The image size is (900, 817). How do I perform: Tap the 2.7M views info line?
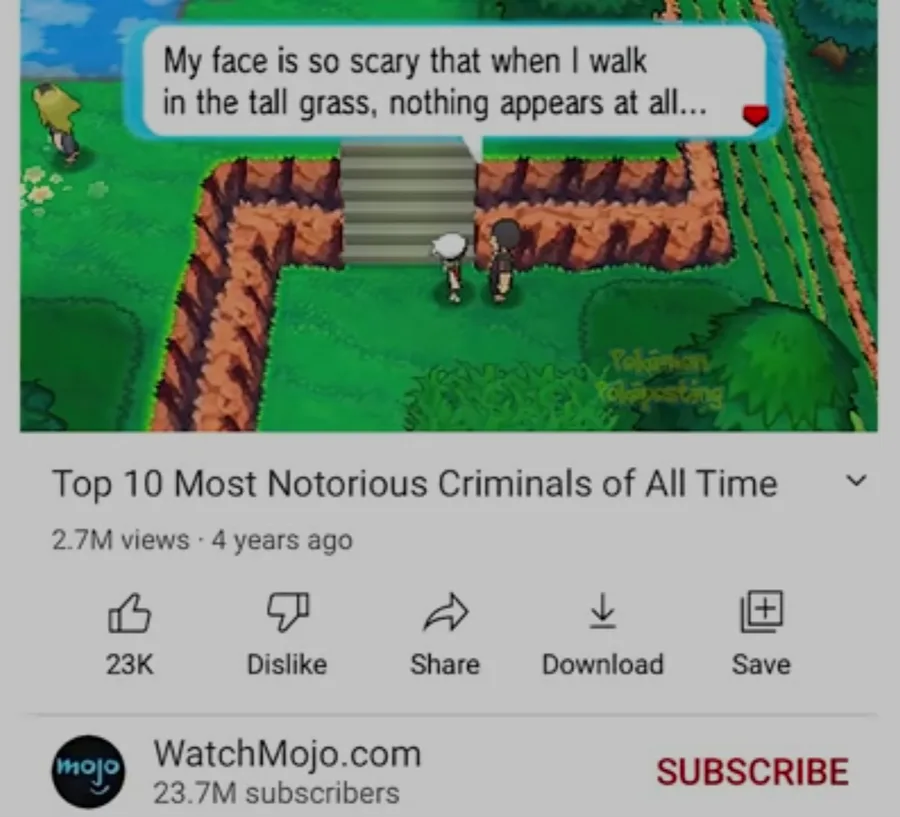click(202, 540)
